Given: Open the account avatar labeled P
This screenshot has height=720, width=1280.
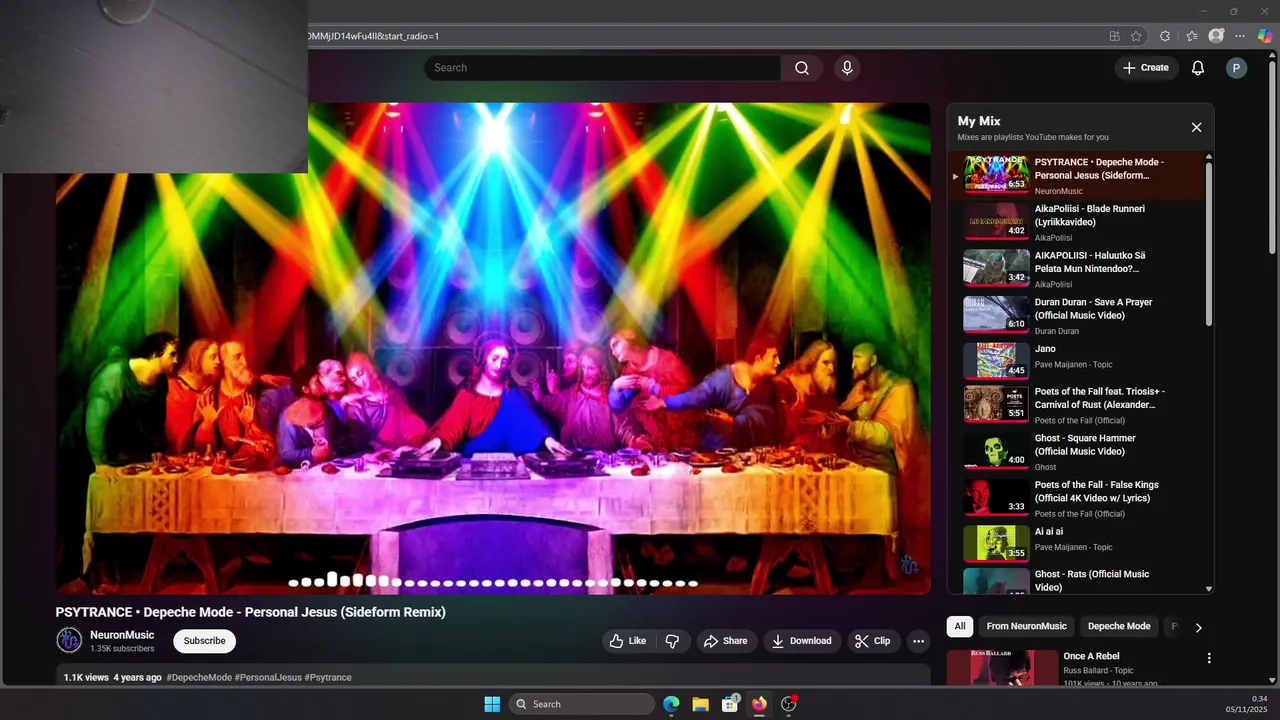Looking at the screenshot, I should point(1237,68).
